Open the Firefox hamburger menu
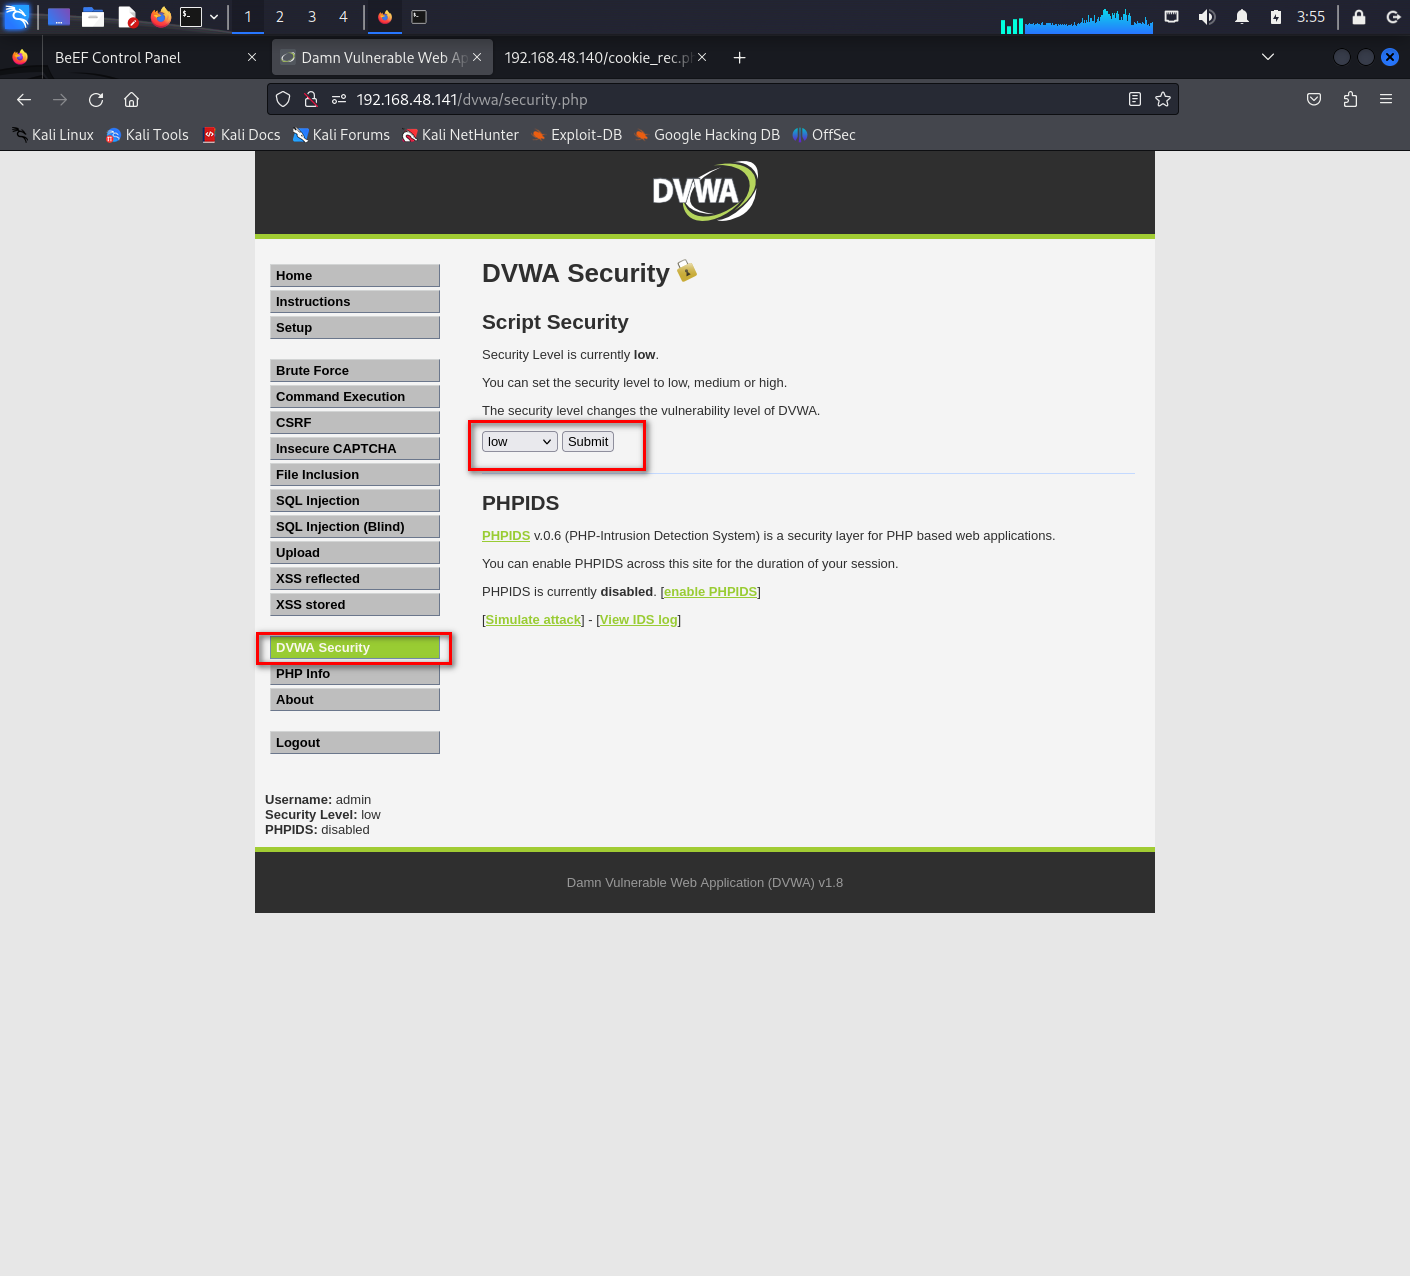The height and width of the screenshot is (1276, 1410). point(1386,99)
